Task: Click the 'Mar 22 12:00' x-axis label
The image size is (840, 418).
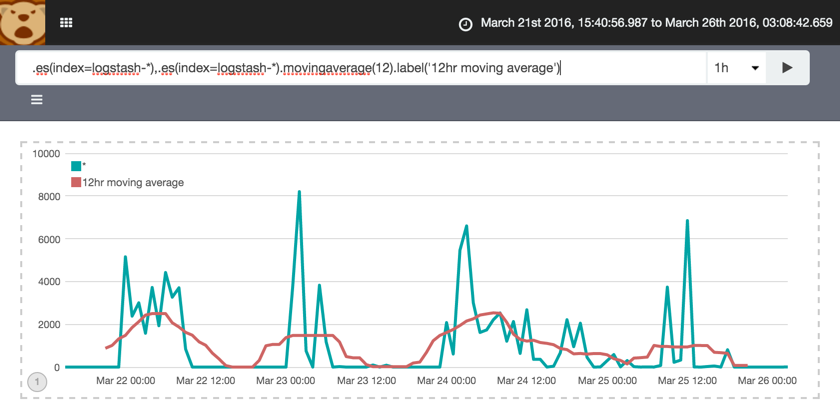Action: (x=205, y=381)
